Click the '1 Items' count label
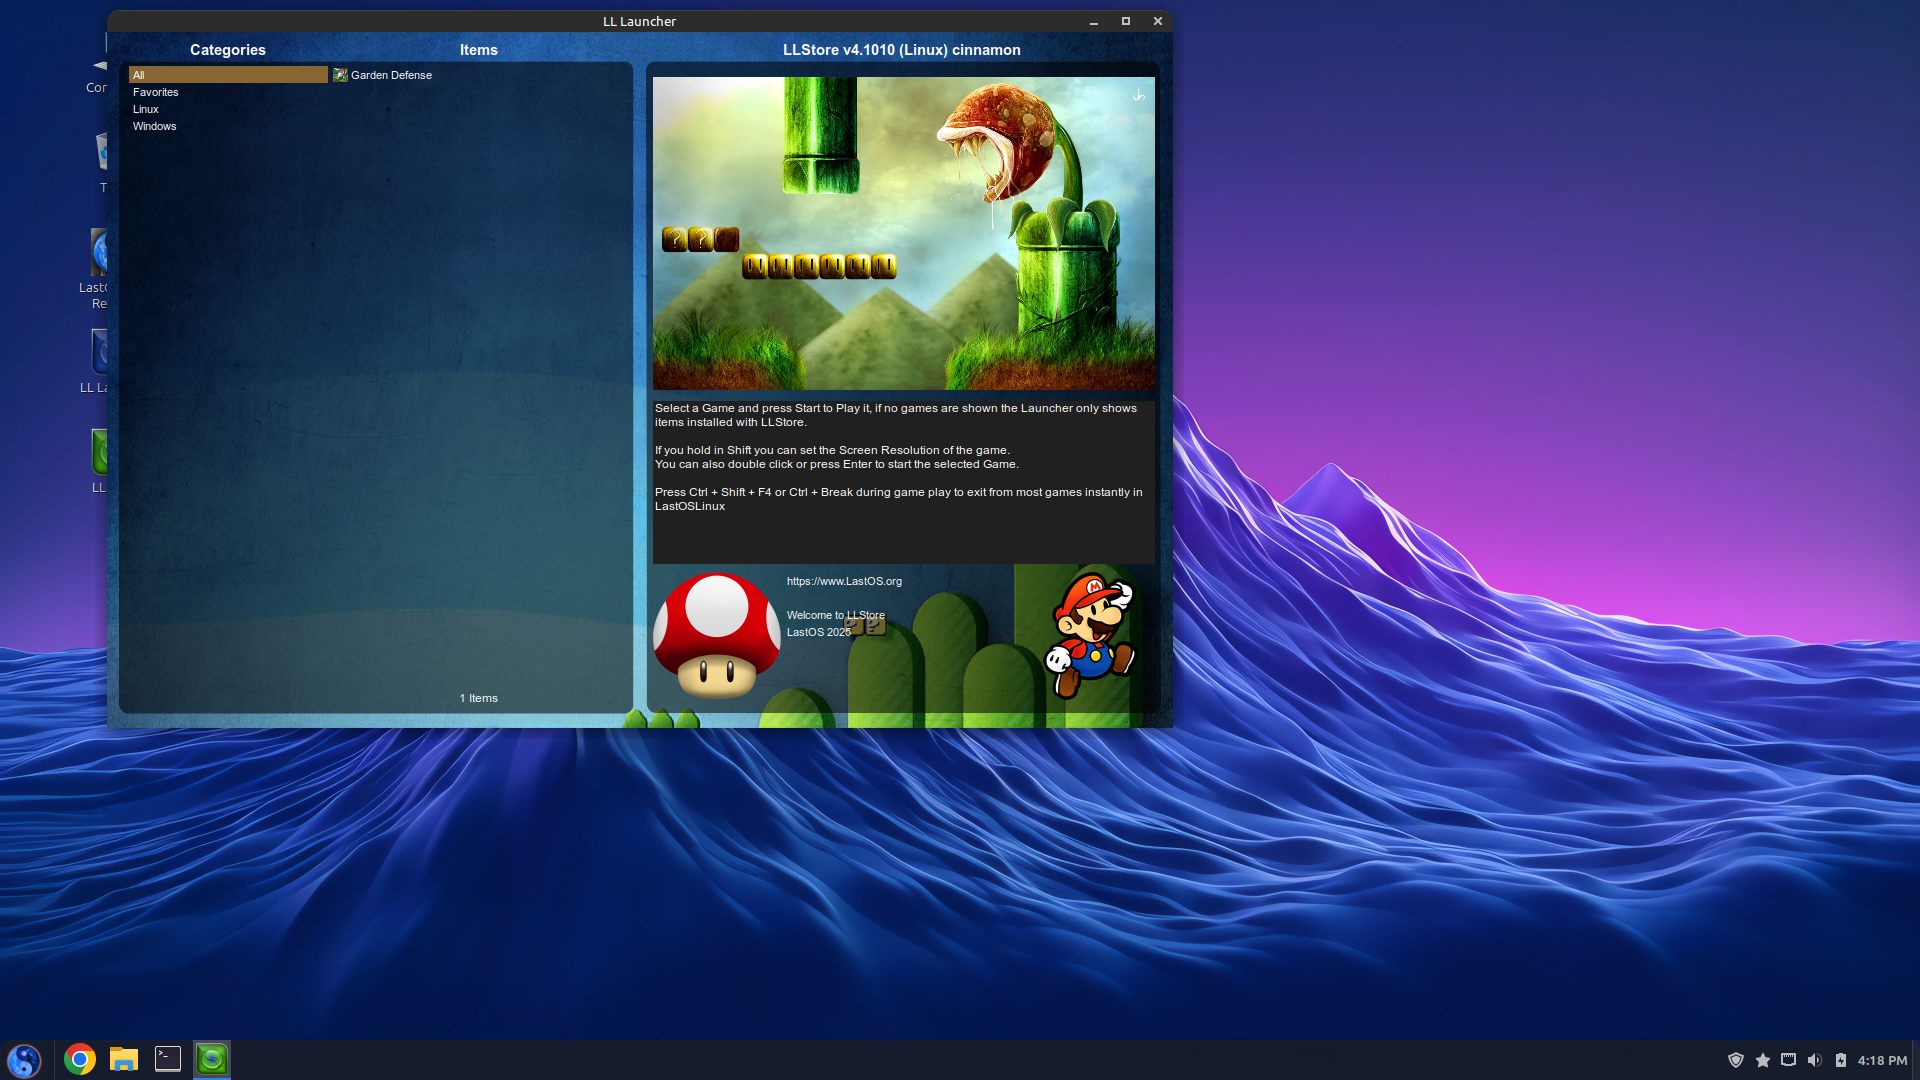The height and width of the screenshot is (1080, 1920). pyautogui.click(x=478, y=698)
